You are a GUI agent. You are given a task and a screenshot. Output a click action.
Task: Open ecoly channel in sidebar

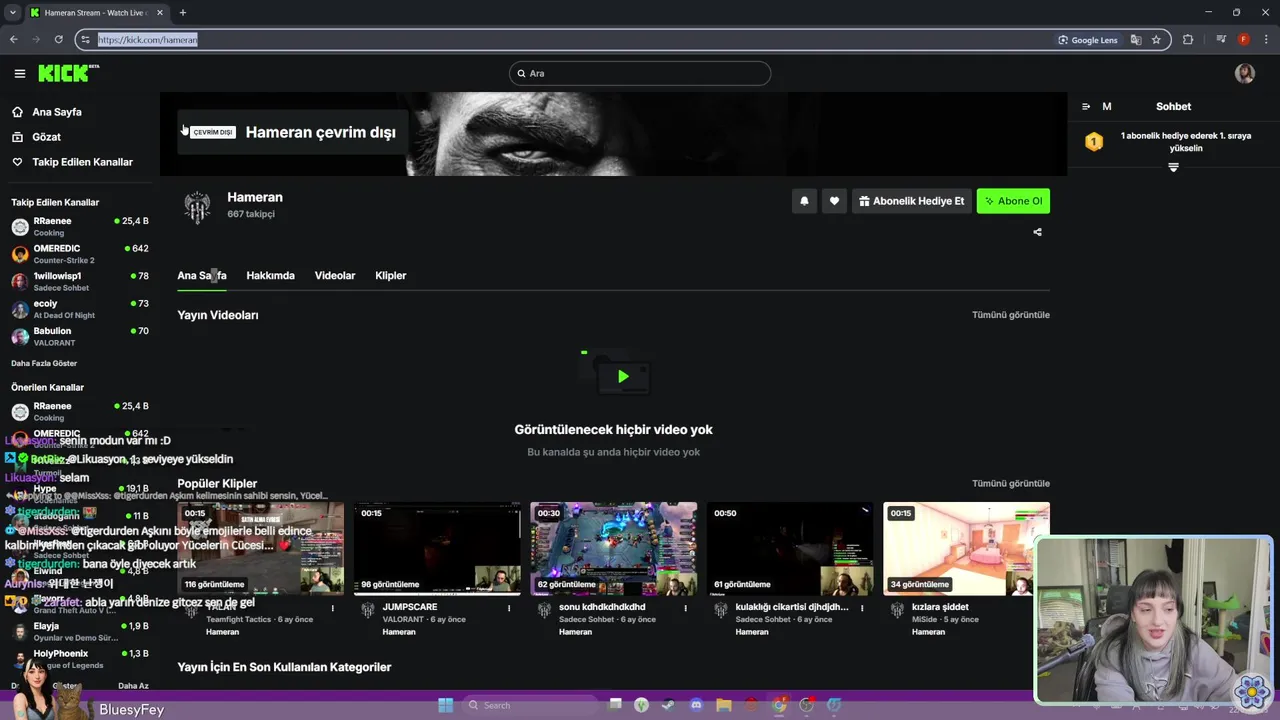pos(80,309)
